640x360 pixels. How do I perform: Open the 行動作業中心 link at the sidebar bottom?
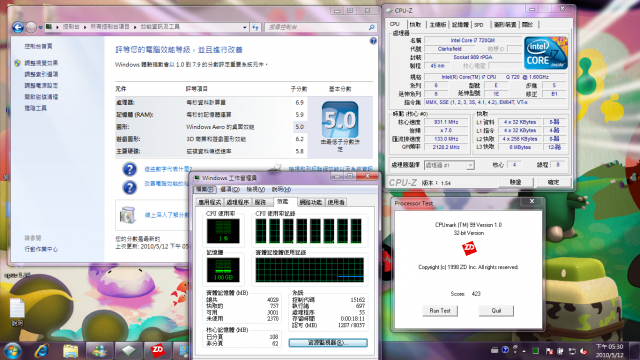pos(41,249)
